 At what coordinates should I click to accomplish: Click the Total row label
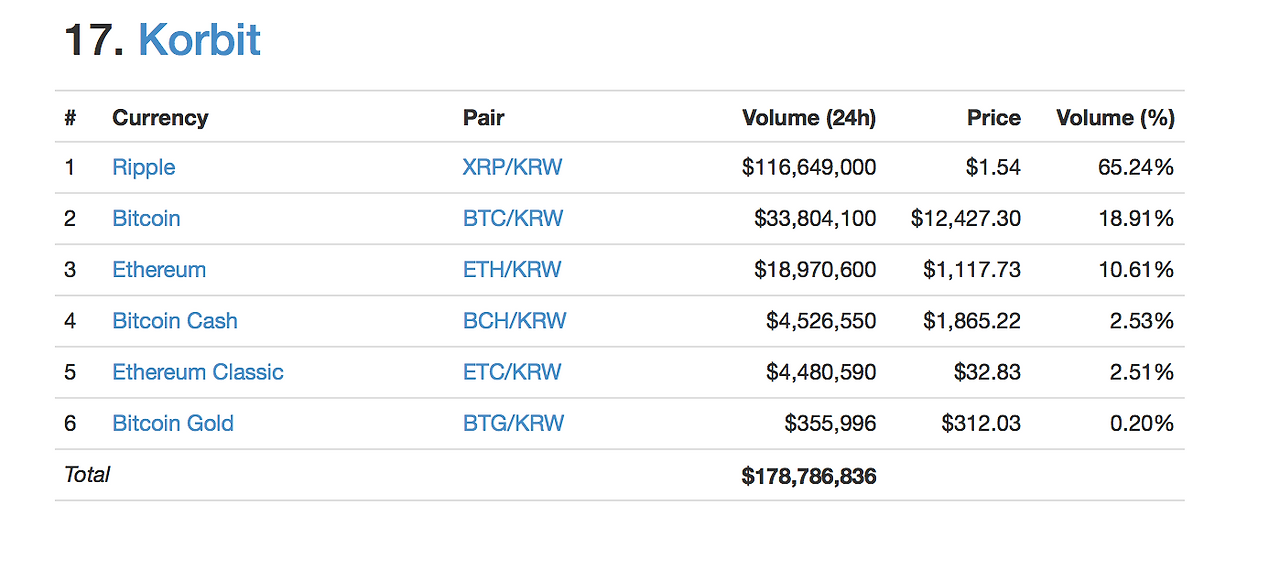(x=87, y=474)
